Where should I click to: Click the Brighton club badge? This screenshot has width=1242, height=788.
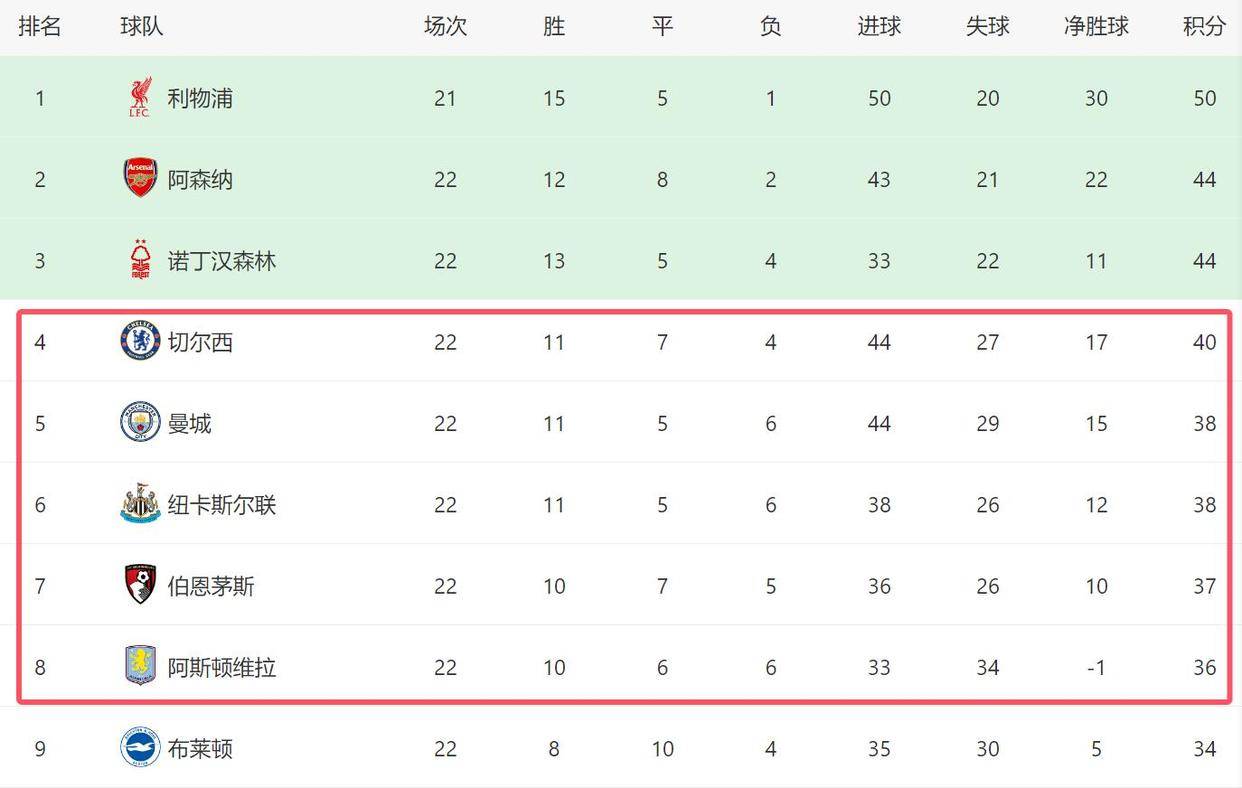[x=140, y=747]
